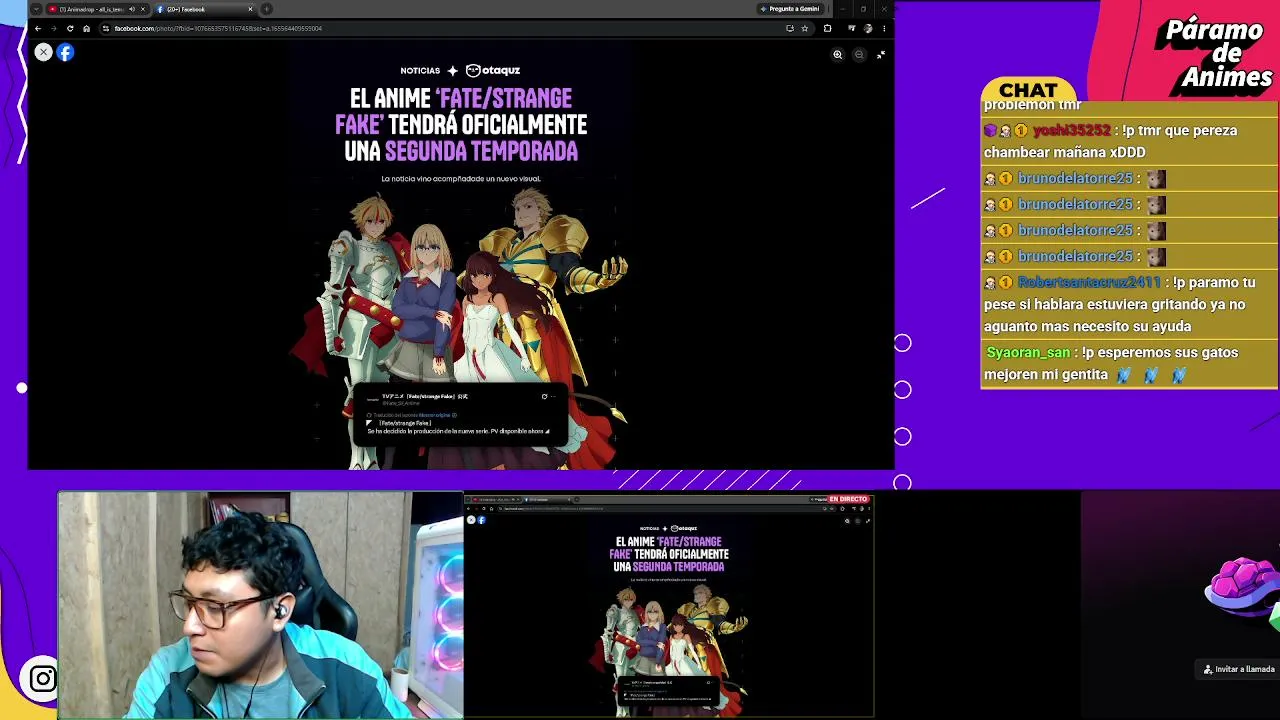
Task: Click the Robertsantacruz2411 chat username
Action: (x=1089, y=282)
